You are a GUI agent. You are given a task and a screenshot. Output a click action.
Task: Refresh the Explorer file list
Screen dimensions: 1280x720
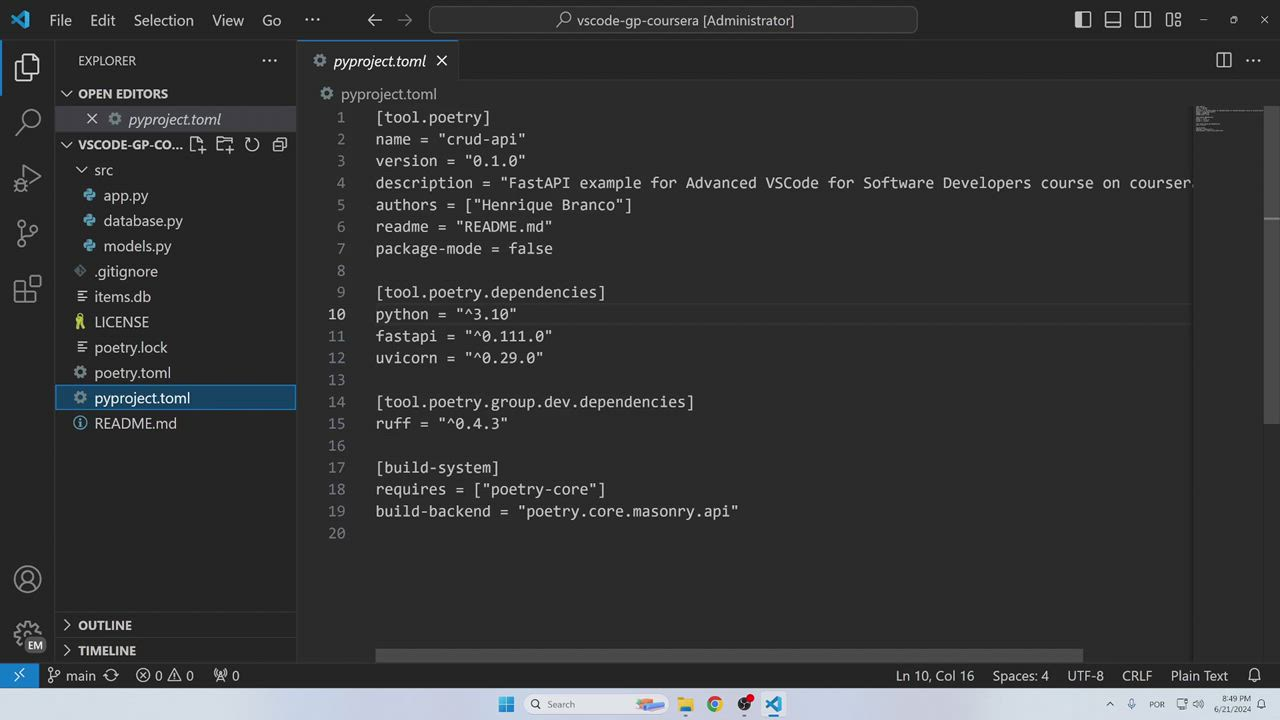point(252,145)
